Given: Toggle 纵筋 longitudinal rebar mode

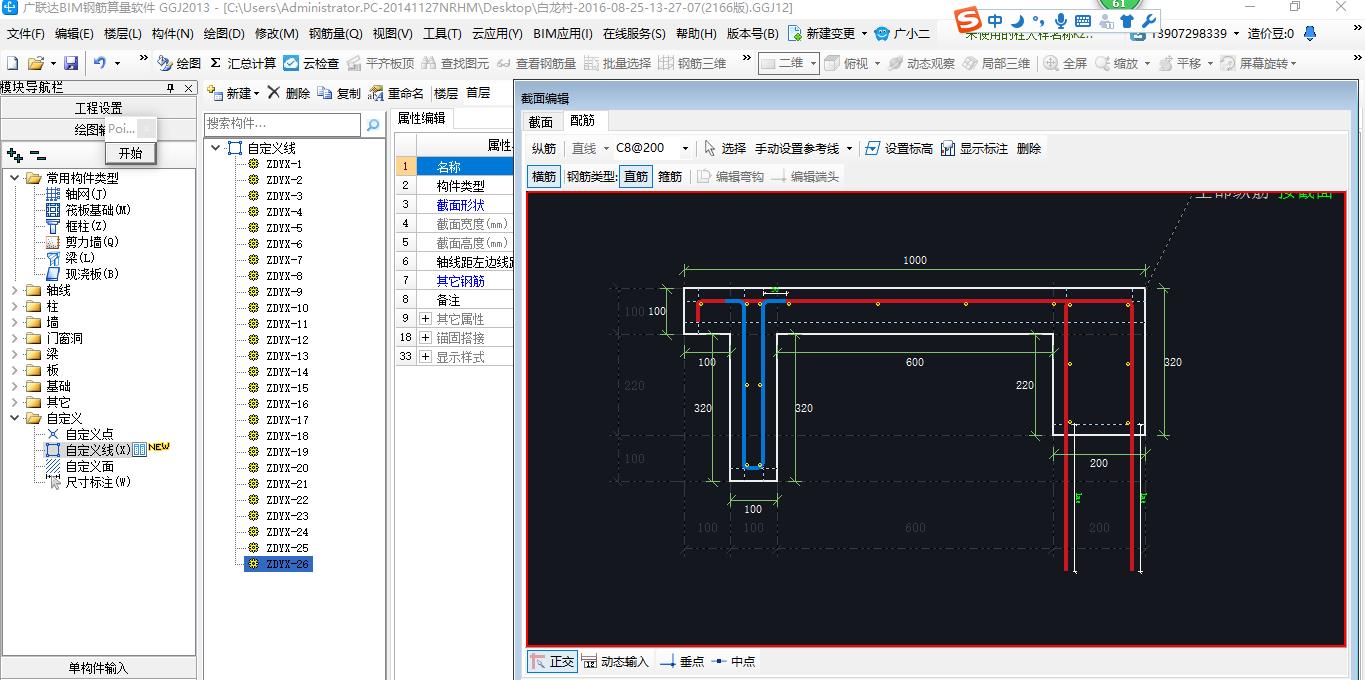Looking at the screenshot, I should point(544,148).
